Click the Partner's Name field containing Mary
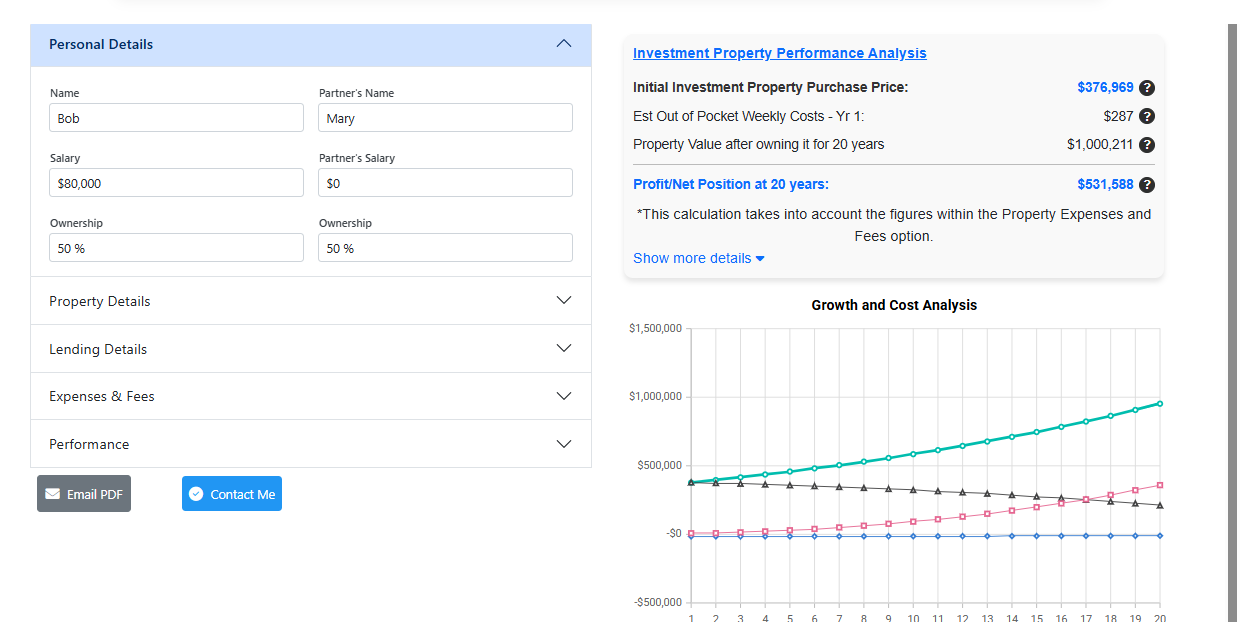Image resolution: width=1244 pixels, height=622 pixels. pyautogui.click(x=445, y=118)
